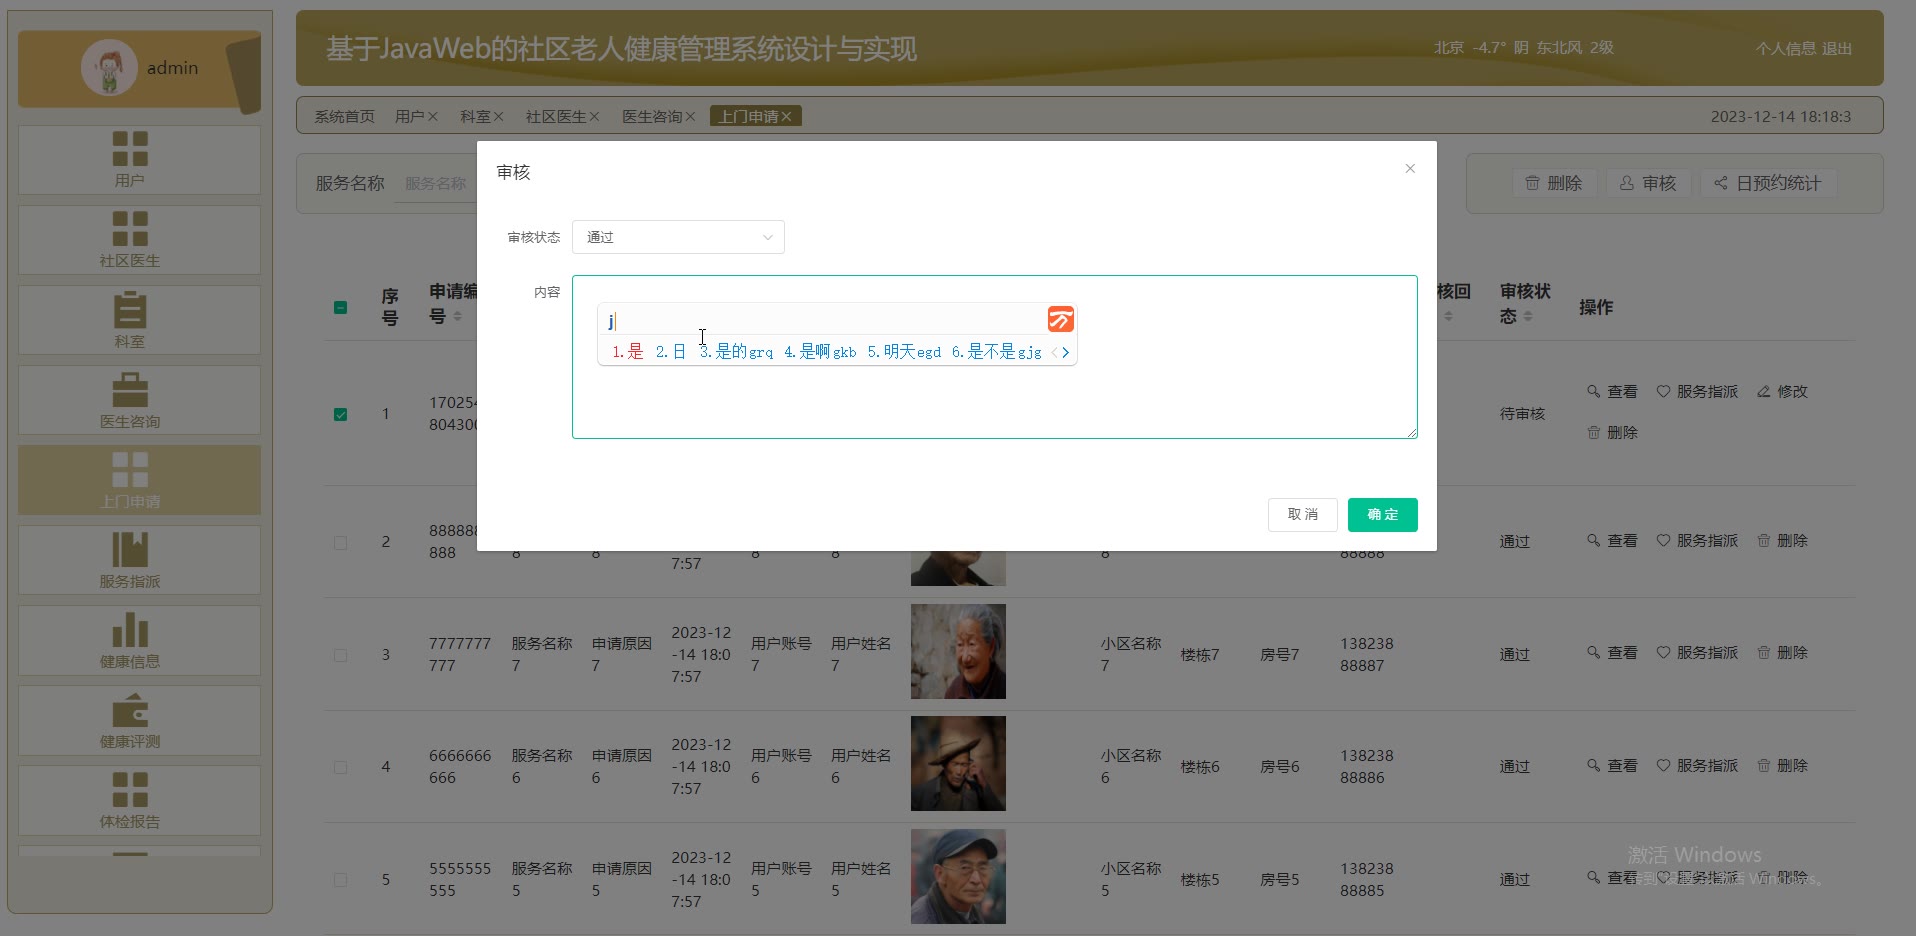Viewport: 1916px width, 936px height.
Task: Check the row 3 checkbox
Action: [340, 655]
